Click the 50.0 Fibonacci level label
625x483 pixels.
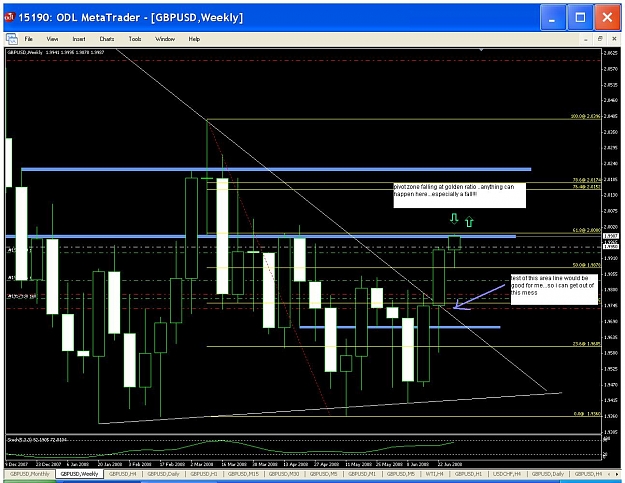(586, 265)
